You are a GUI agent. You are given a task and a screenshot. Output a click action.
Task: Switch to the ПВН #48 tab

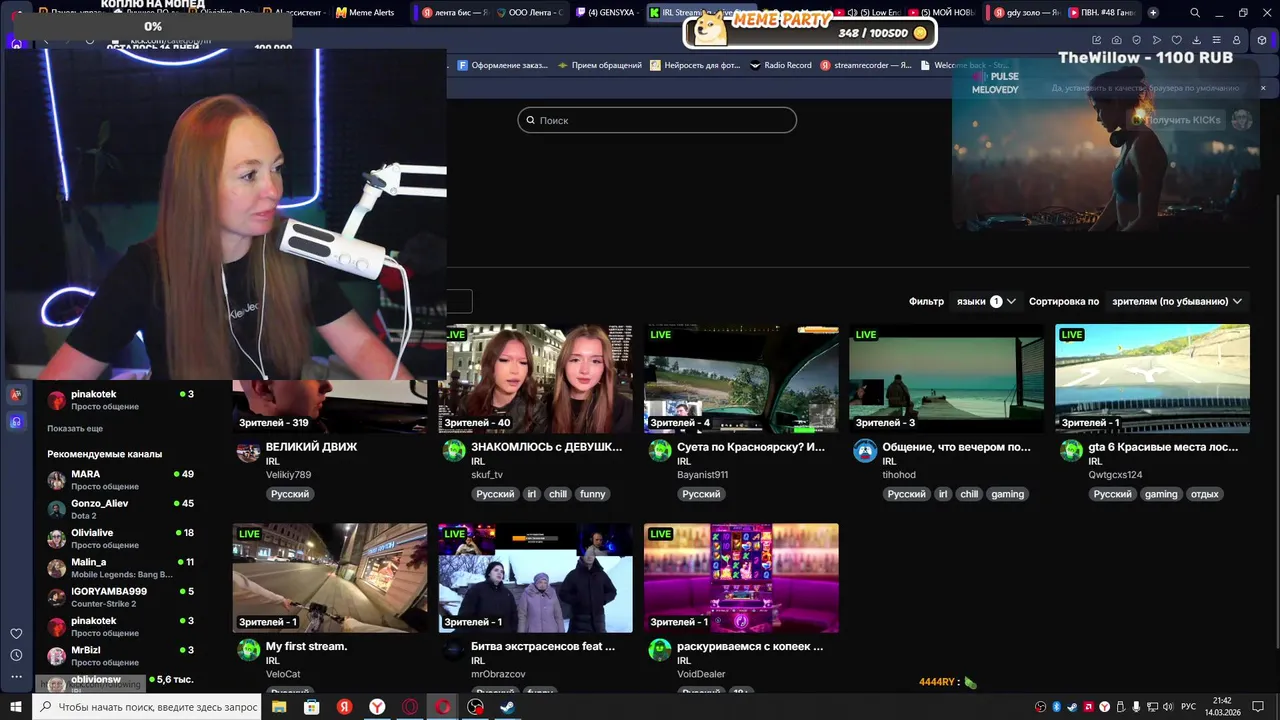pos(1101,13)
